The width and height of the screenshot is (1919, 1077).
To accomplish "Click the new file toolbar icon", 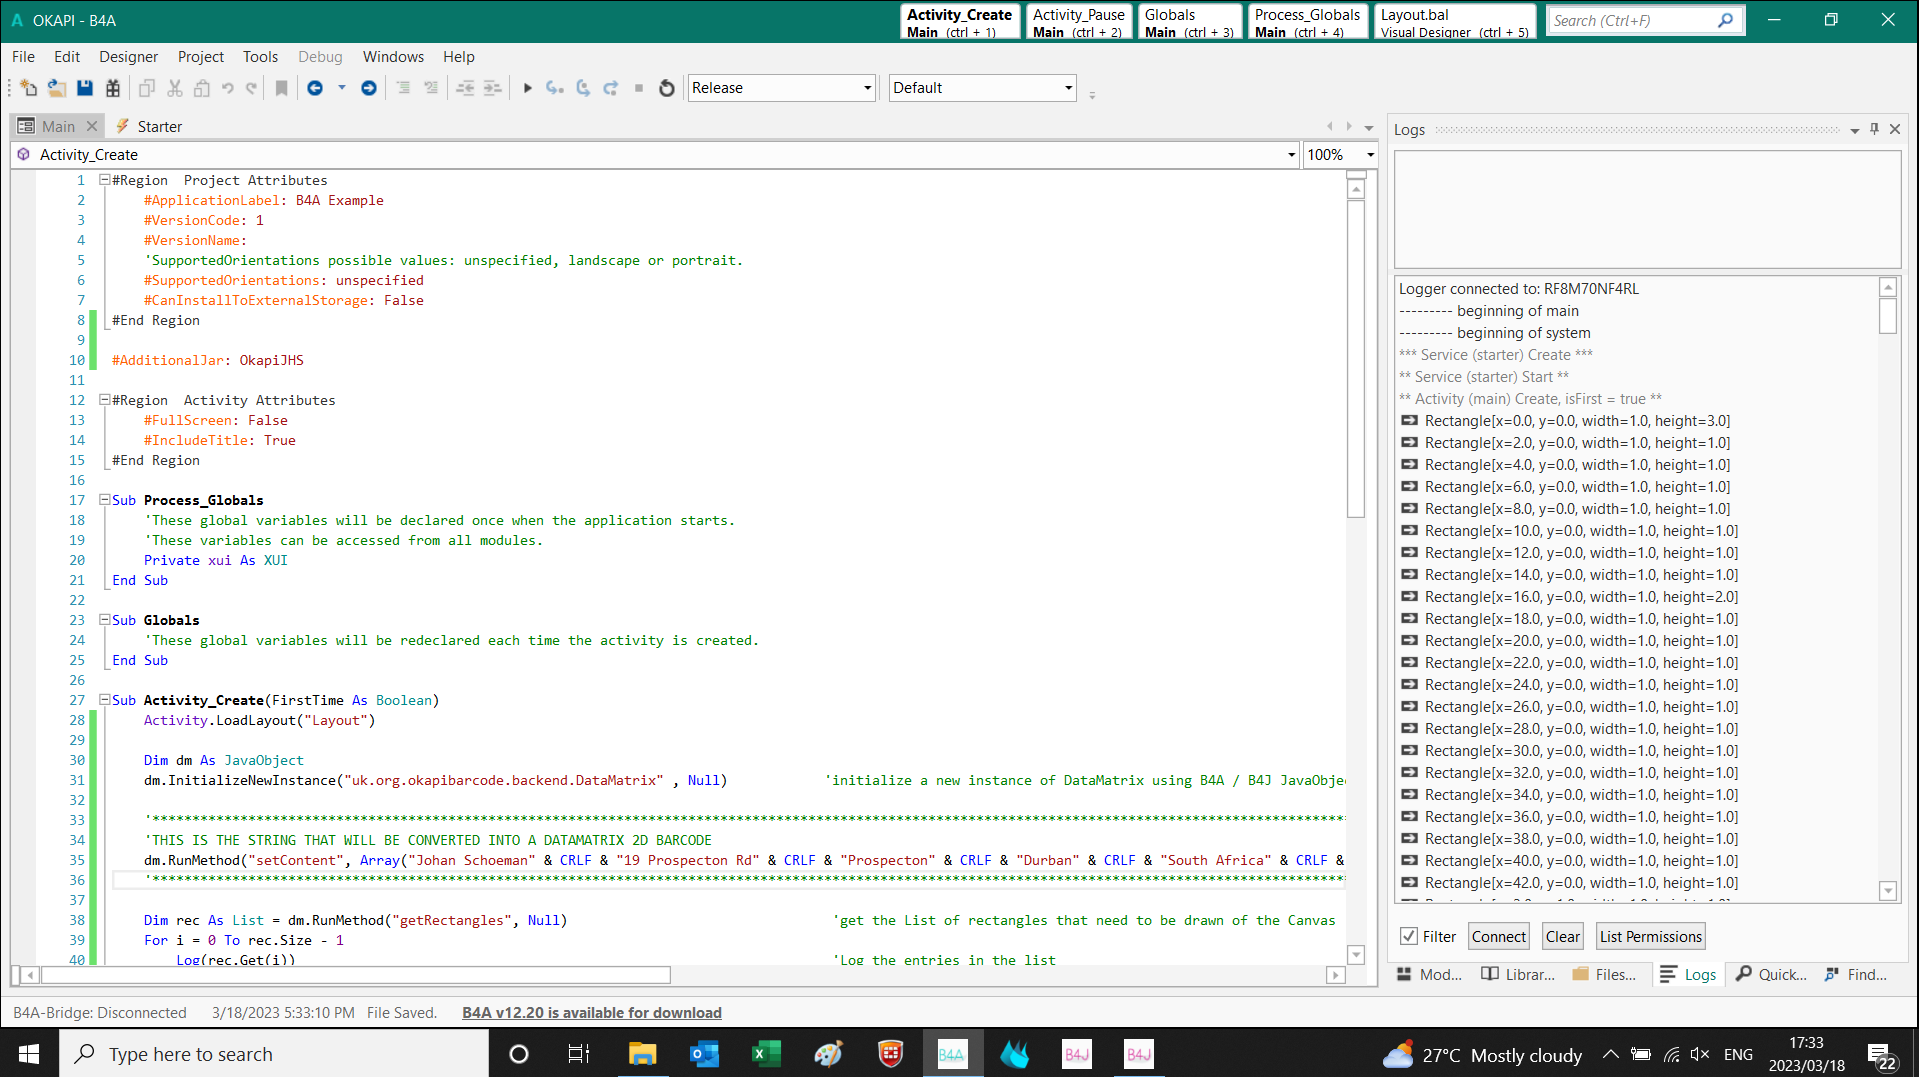I will click(x=28, y=88).
